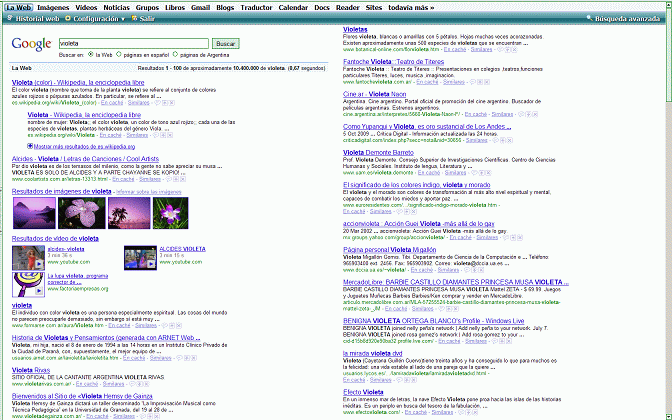Open 'la mirada violeta dvd' result
Image resolution: width=672 pixels, height=420 pixels.
click(372, 354)
